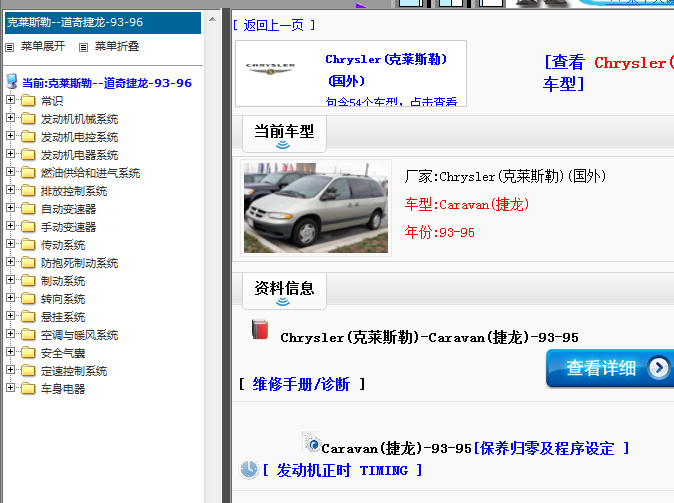Viewport: 674px width, 503px height.
Task: Open the 维修手册/诊断 link
Action: (x=301, y=384)
